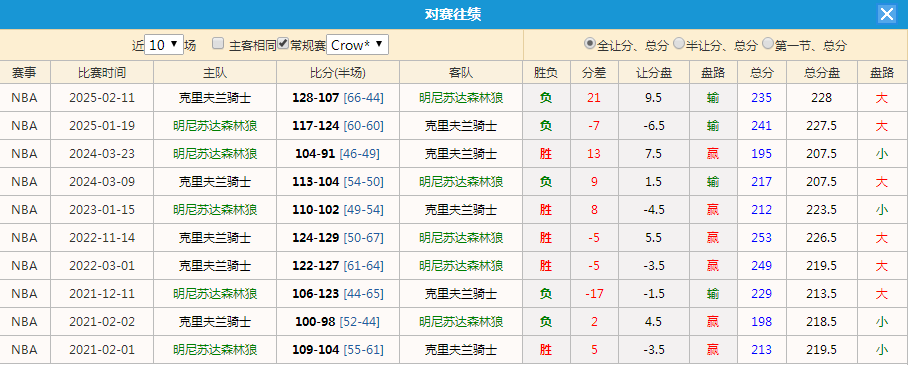908x365 pixels.
Task: Click total line 228 for 2025-02-11
Action: pos(822,98)
